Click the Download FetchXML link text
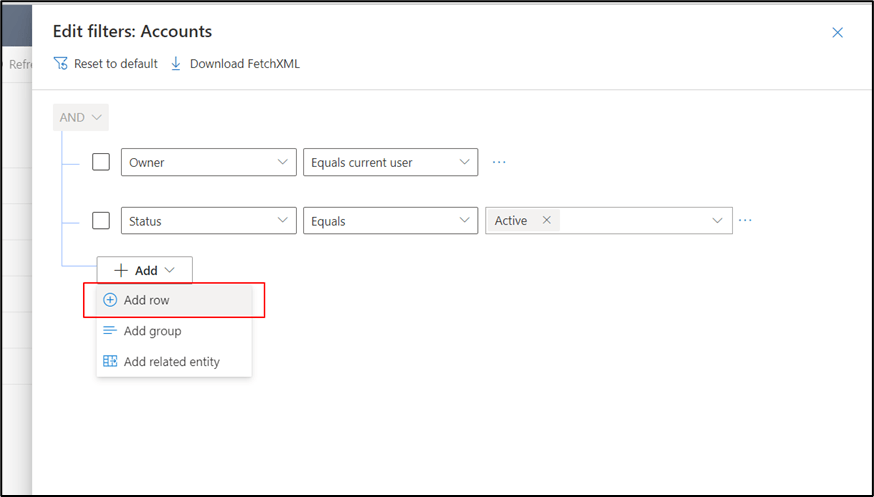Screen dimensions: 874x497 [244, 64]
